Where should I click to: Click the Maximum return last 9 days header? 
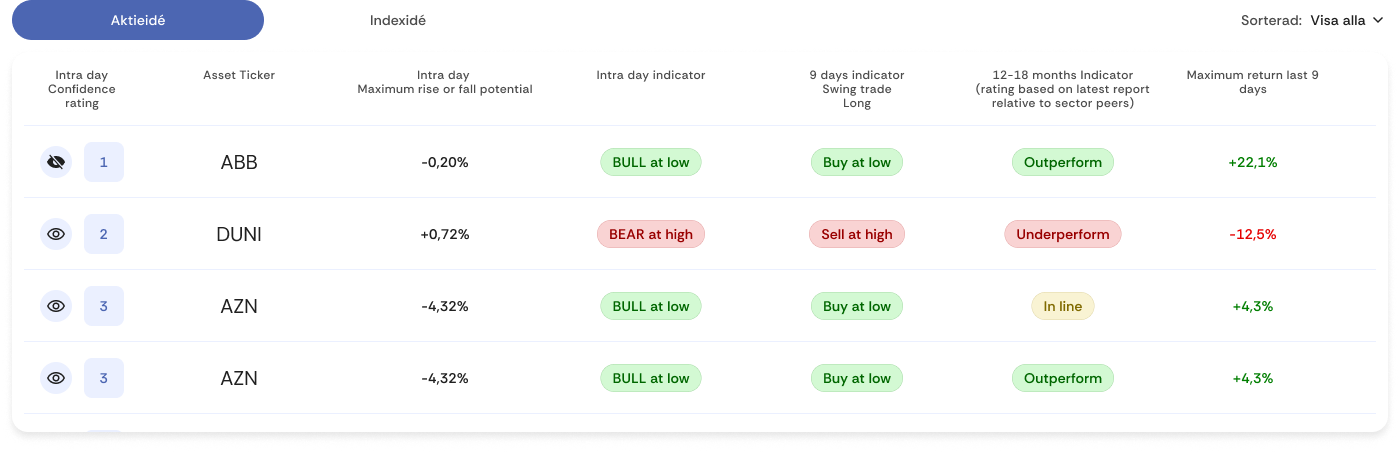click(x=1252, y=82)
